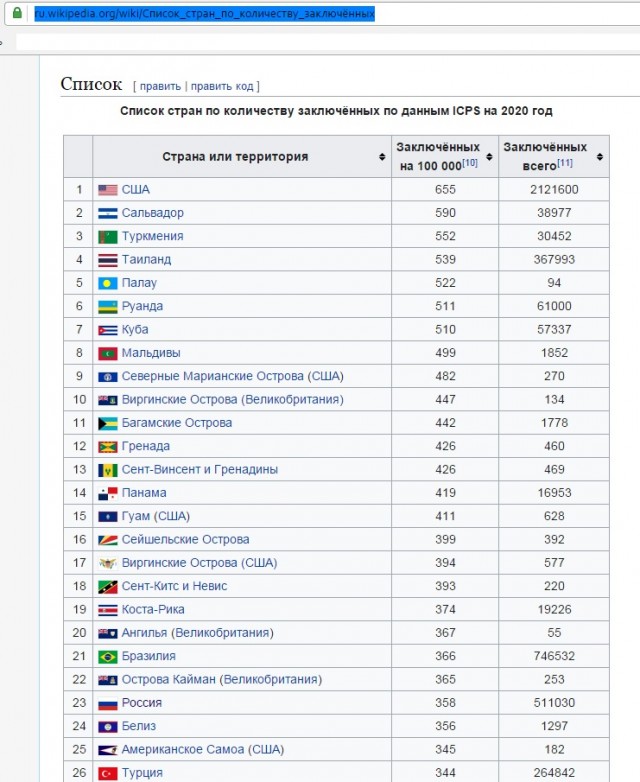Open the 'Руанда' article link
Viewport: 640px width, 782px height.
tap(143, 306)
